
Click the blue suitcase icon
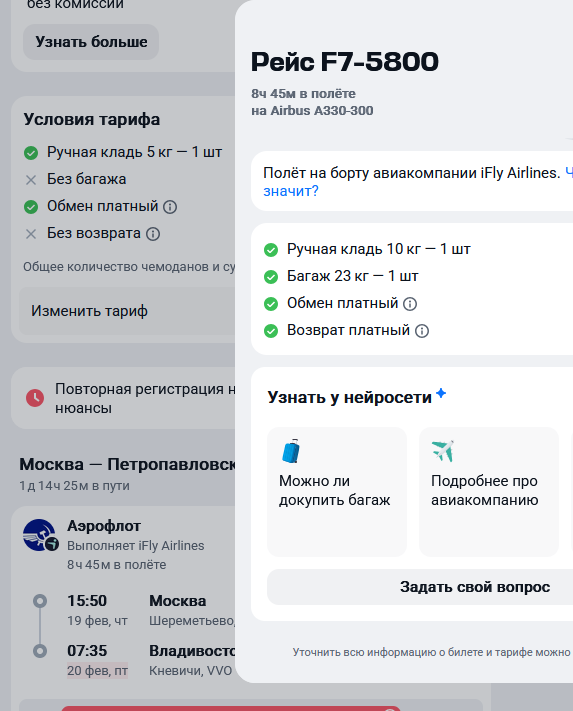click(x=291, y=451)
